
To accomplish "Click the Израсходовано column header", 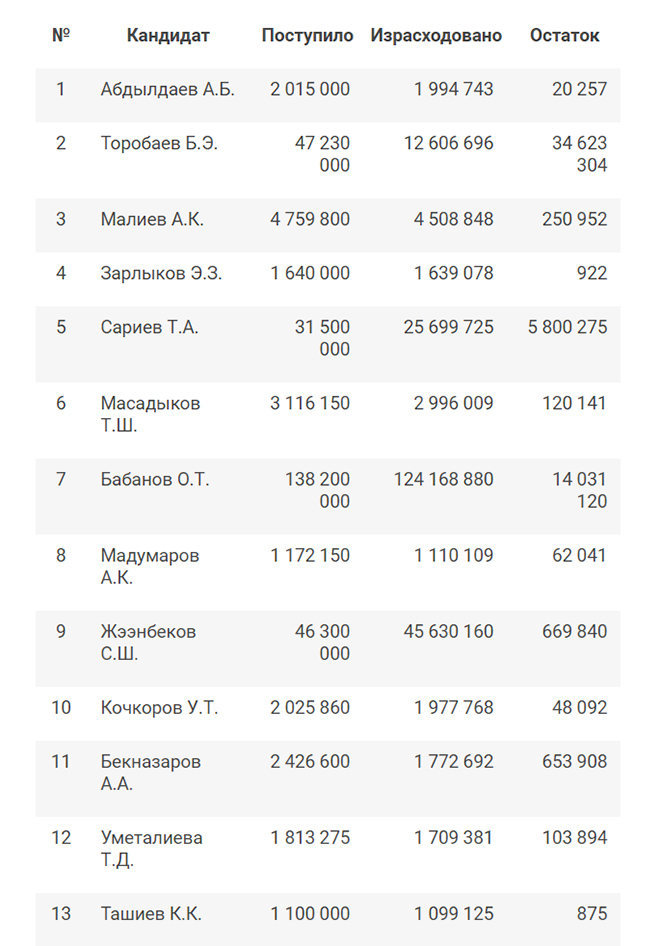I will [436, 36].
